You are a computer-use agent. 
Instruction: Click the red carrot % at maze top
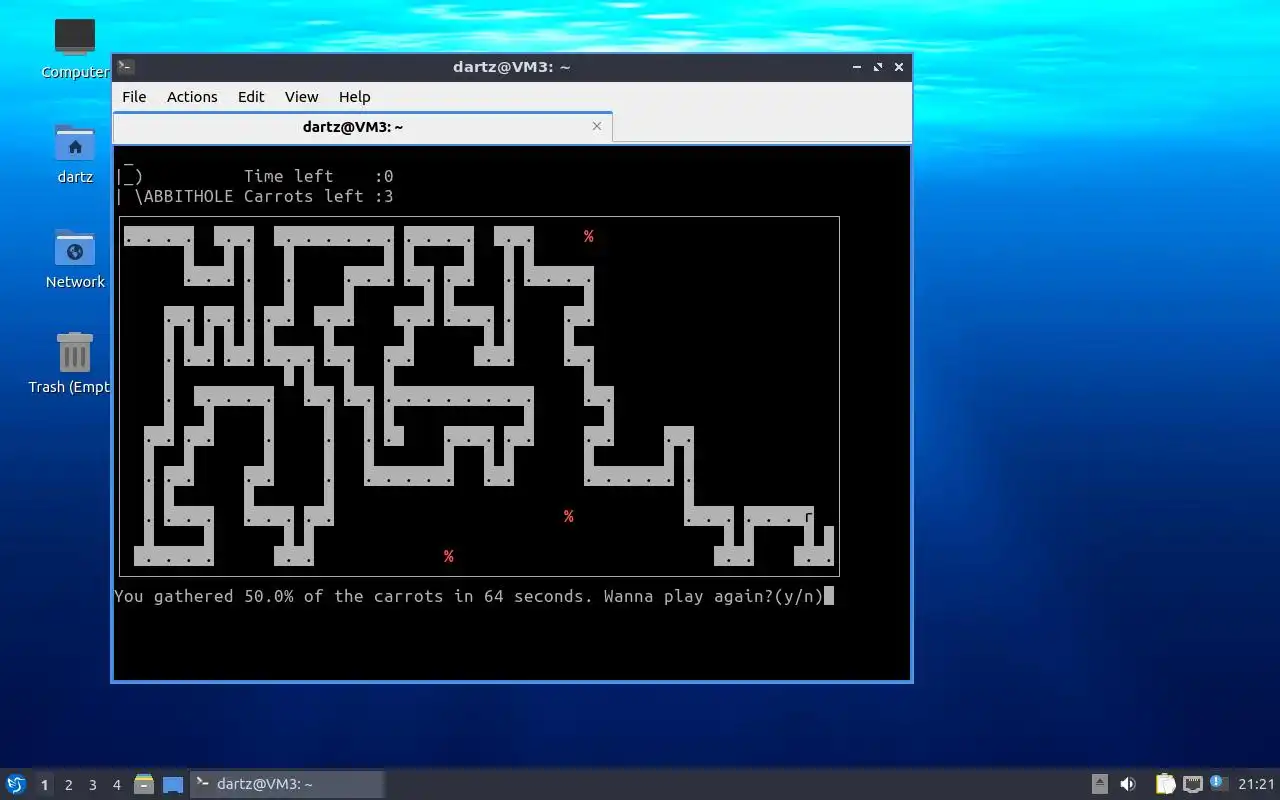pos(589,236)
